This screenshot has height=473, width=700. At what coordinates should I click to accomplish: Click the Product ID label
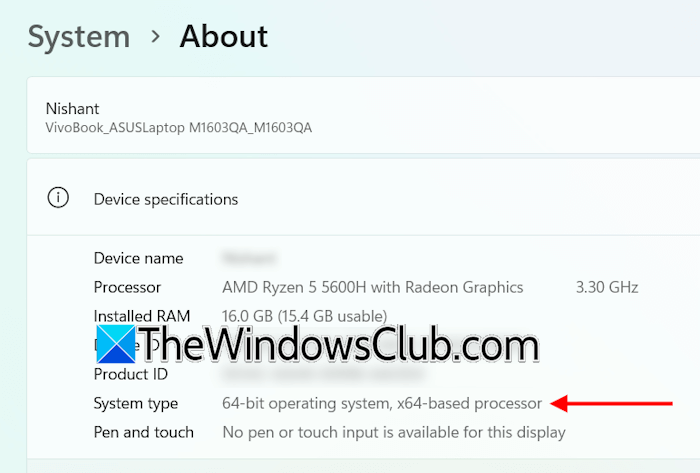coord(131,374)
